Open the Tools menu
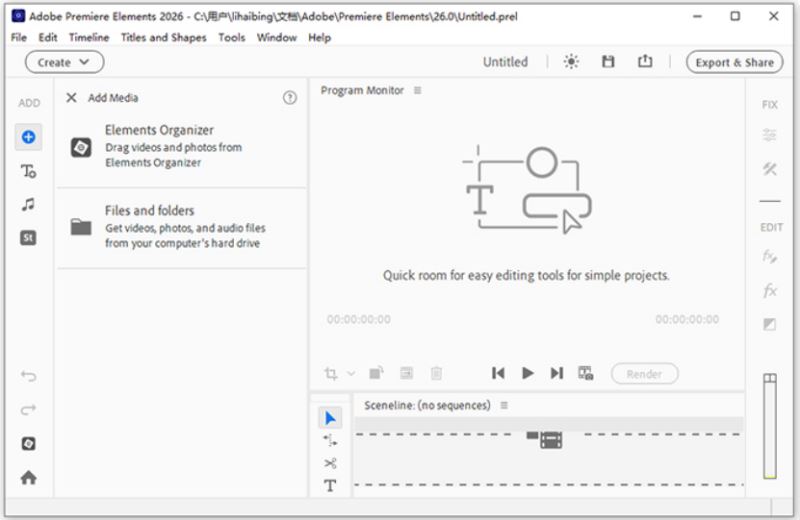Screen dimensions: 800x520 [x=232, y=37]
